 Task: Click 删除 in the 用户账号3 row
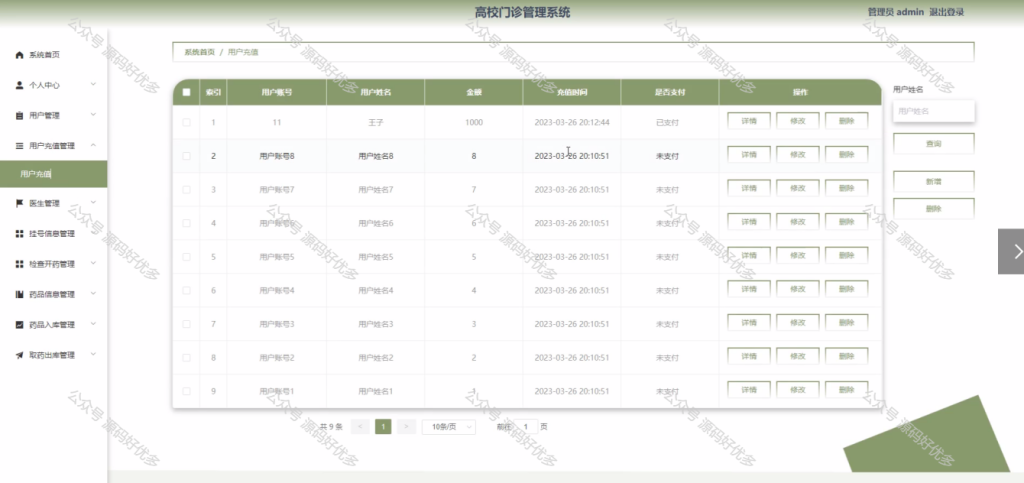846,323
